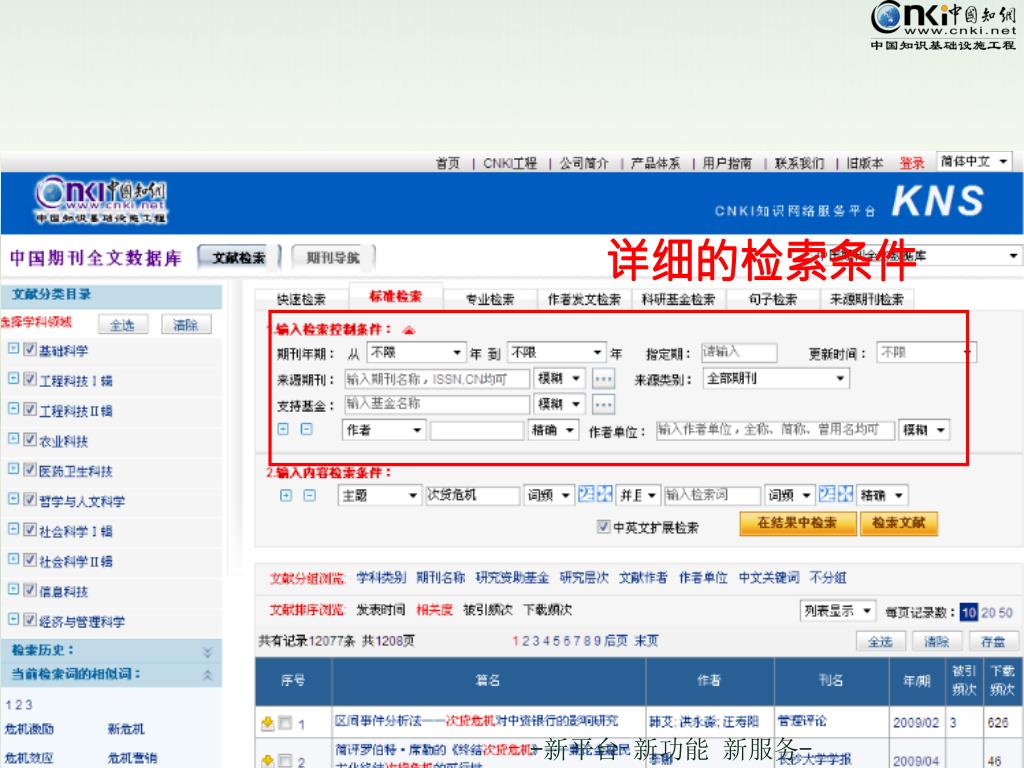
Task: Click second blue icon before 并且 dropdown
Action: pos(605,494)
